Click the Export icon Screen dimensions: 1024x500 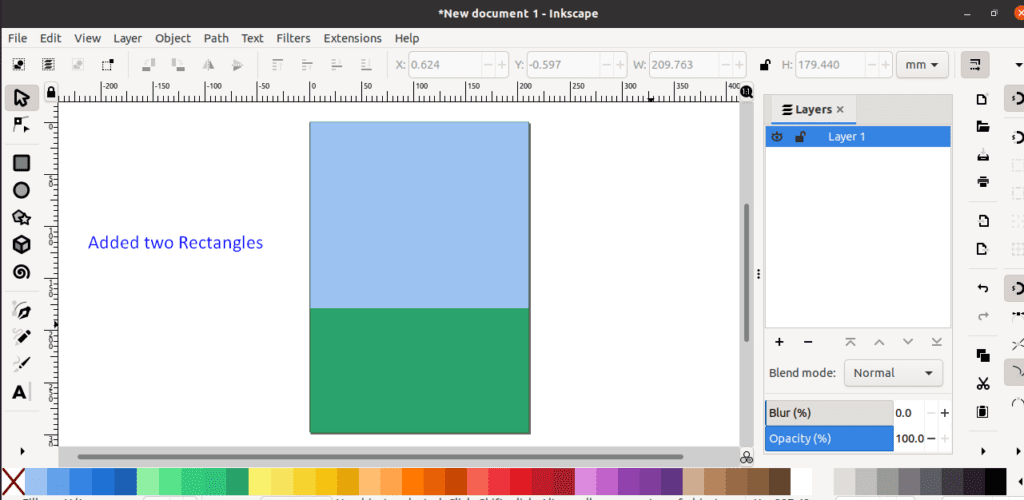point(982,249)
